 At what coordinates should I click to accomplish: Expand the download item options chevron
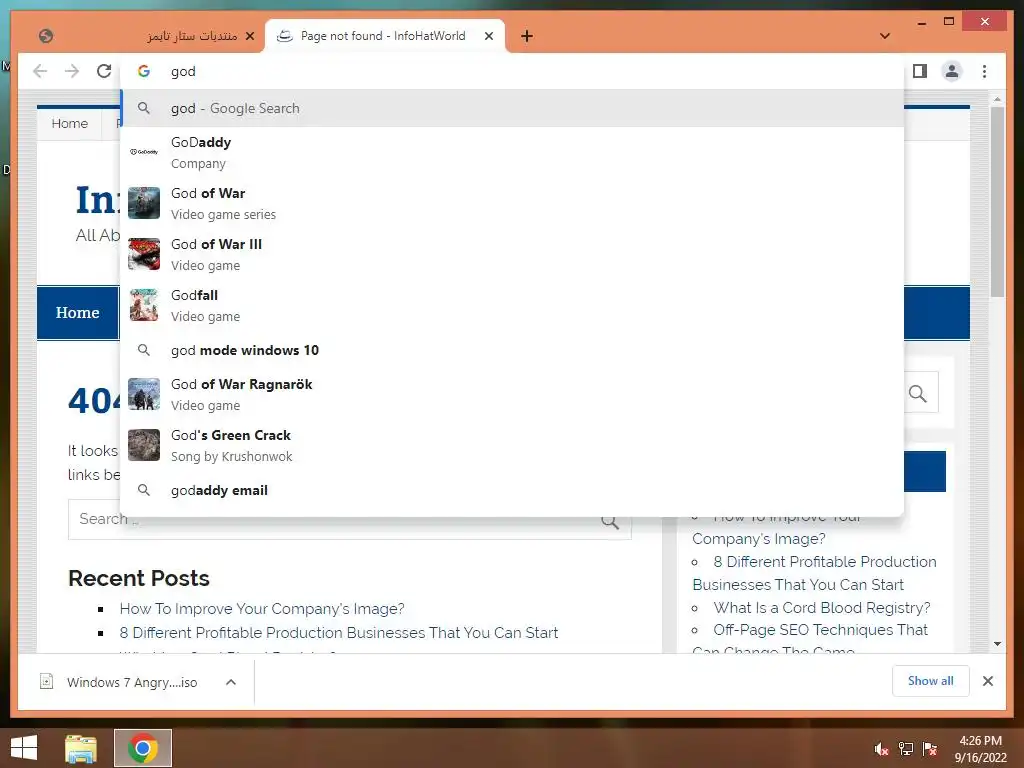click(x=231, y=682)
